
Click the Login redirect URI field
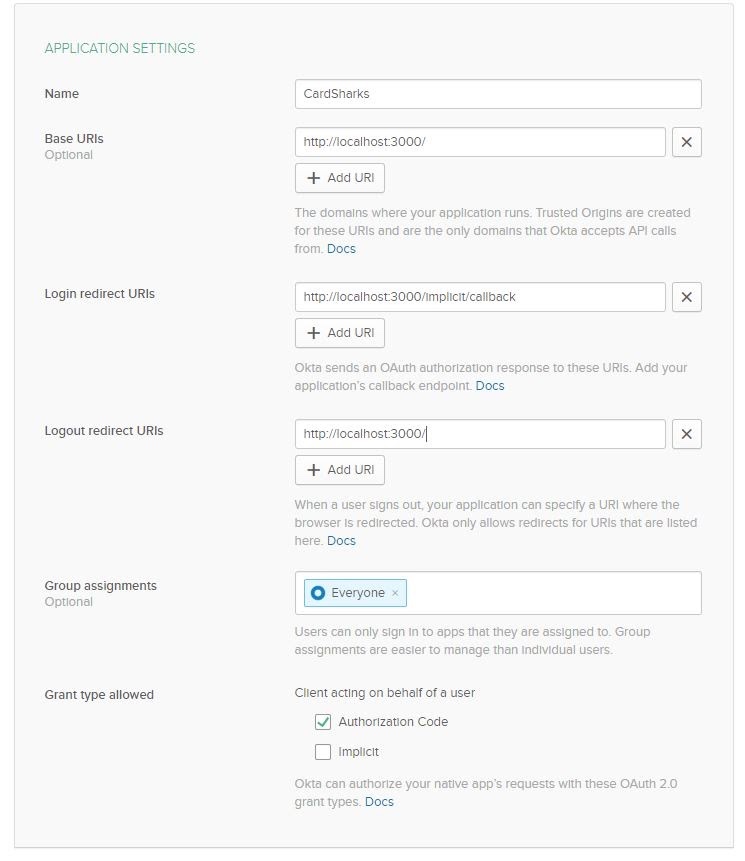pos(480,297)
